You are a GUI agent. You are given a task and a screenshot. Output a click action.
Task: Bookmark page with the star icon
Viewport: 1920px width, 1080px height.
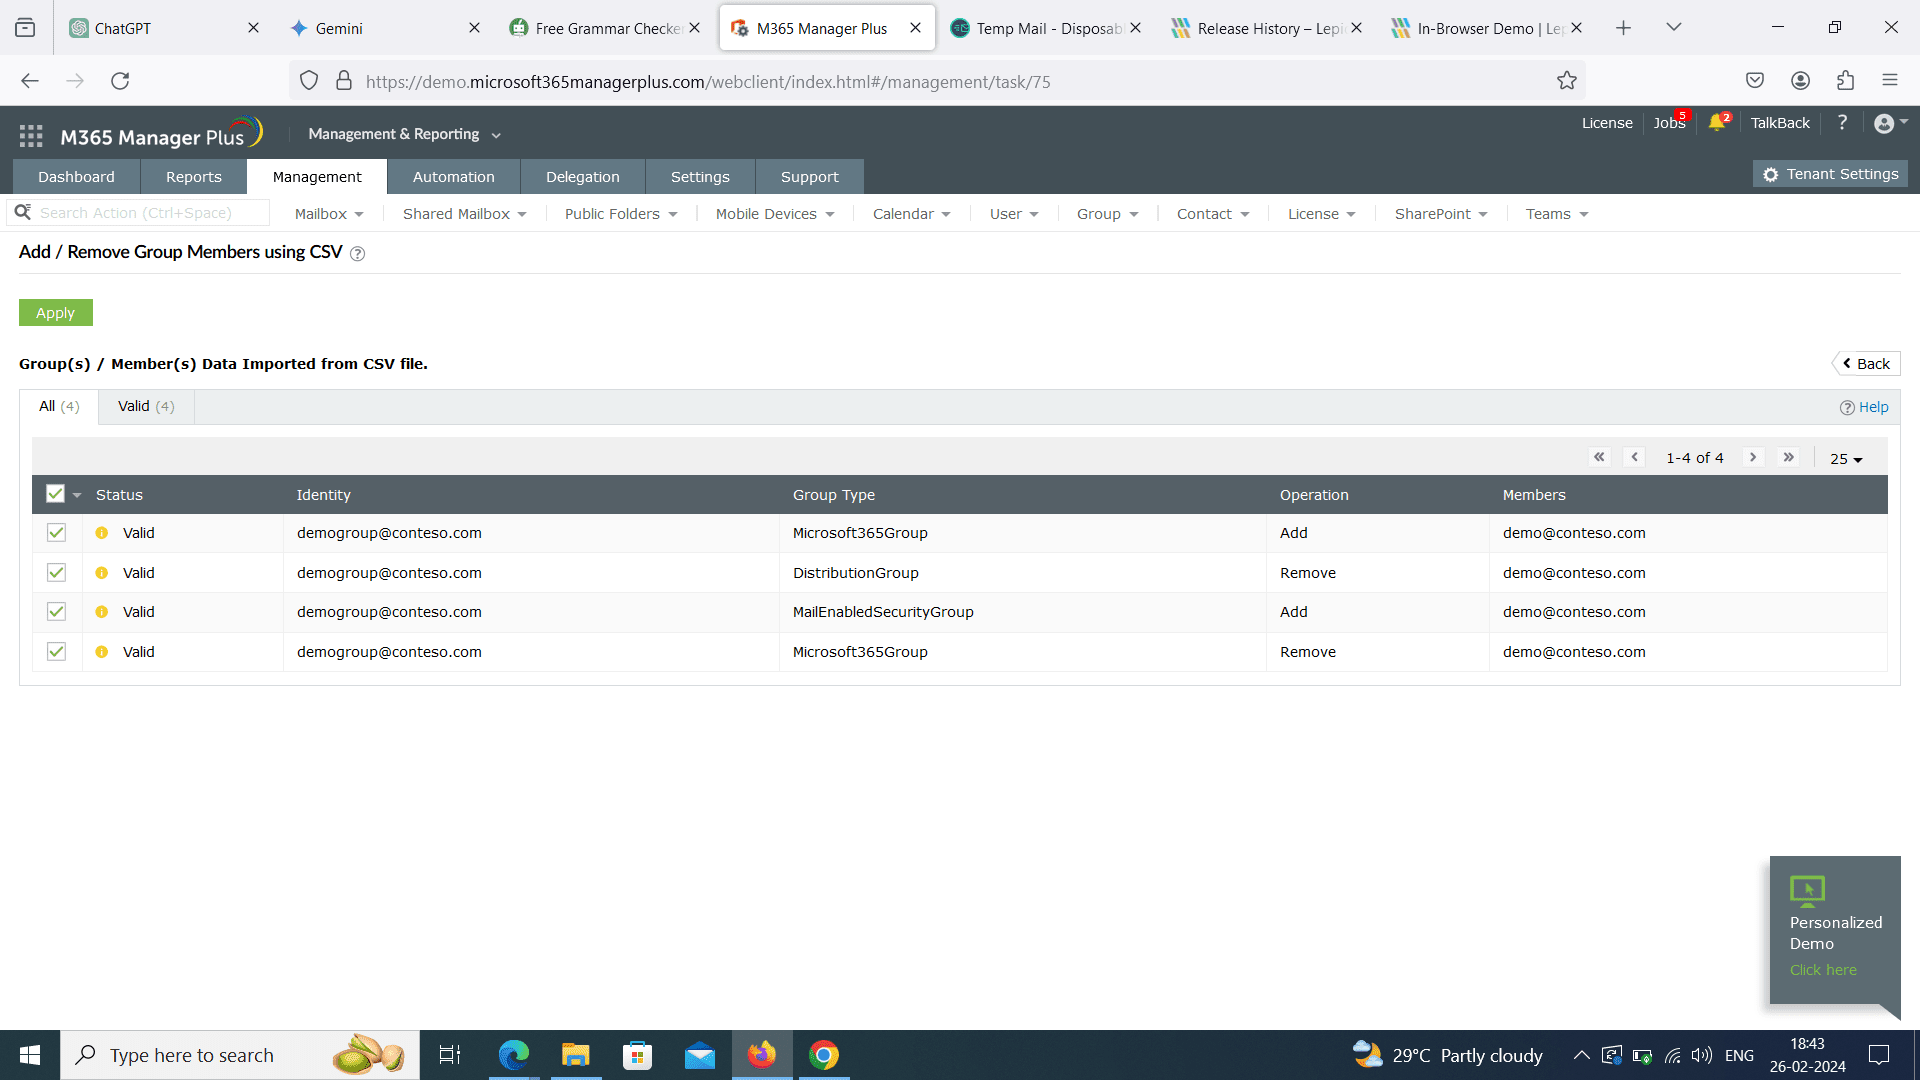[x=1566, y=81]
